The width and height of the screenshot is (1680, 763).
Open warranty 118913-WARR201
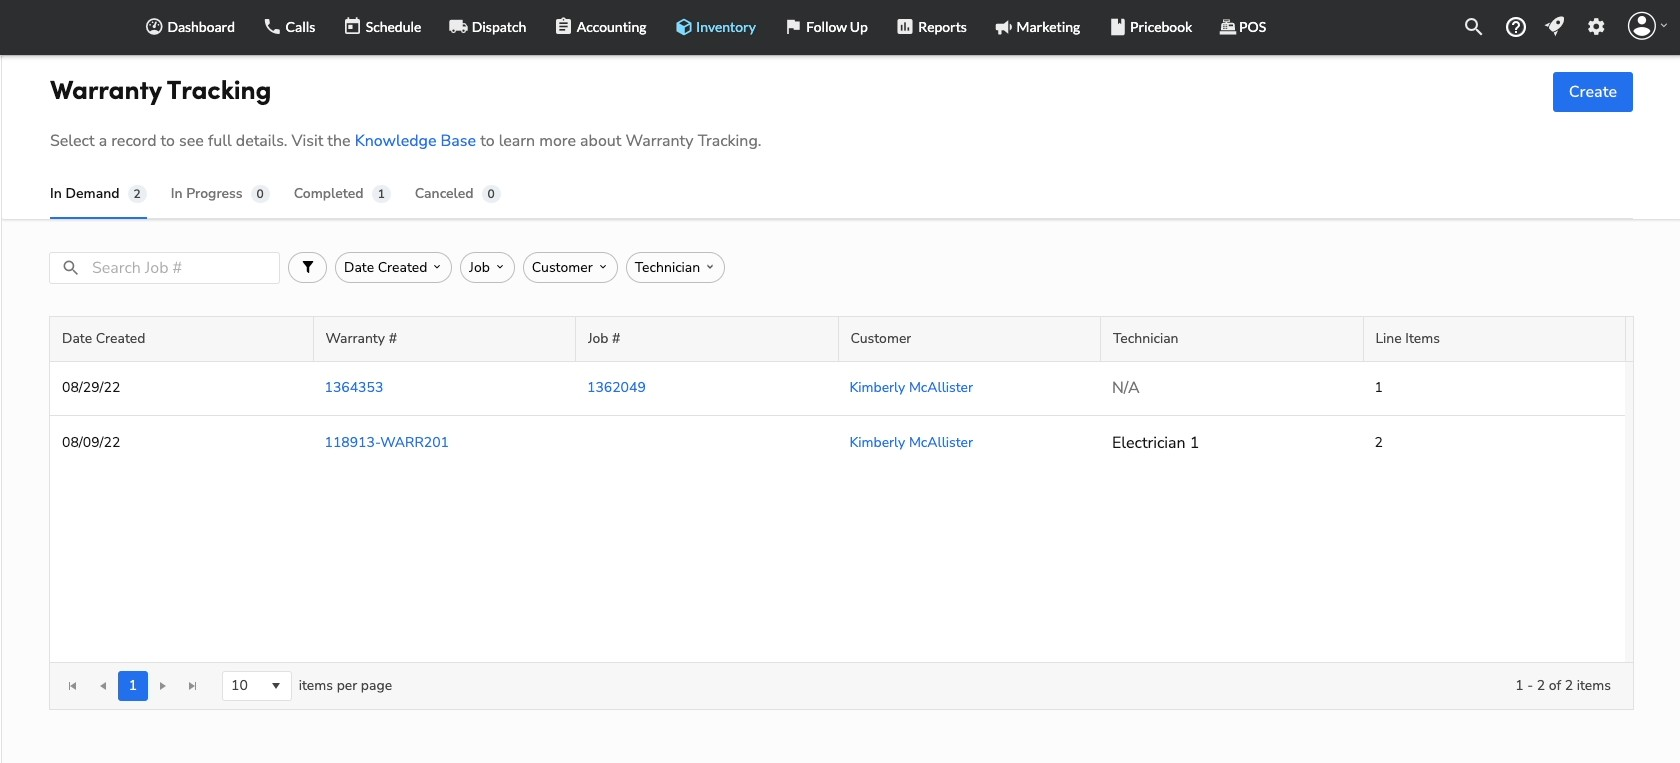pyautogui.click(x=386, y=442)
